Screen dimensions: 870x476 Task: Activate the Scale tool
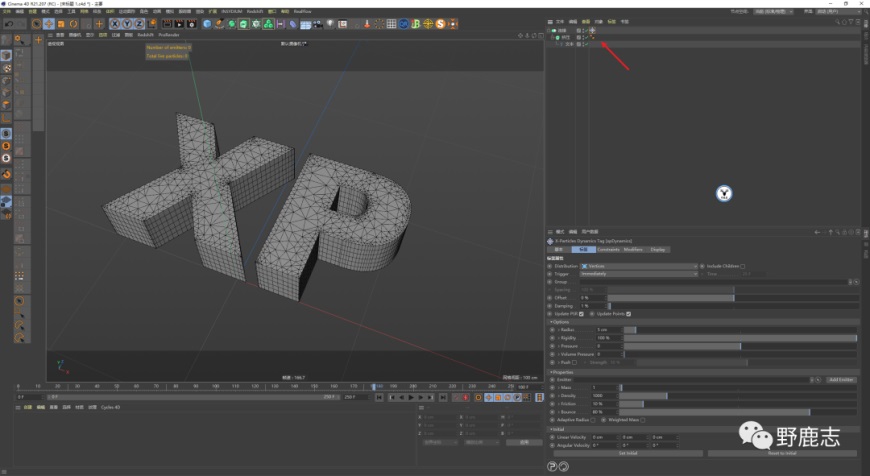[61, 24]
